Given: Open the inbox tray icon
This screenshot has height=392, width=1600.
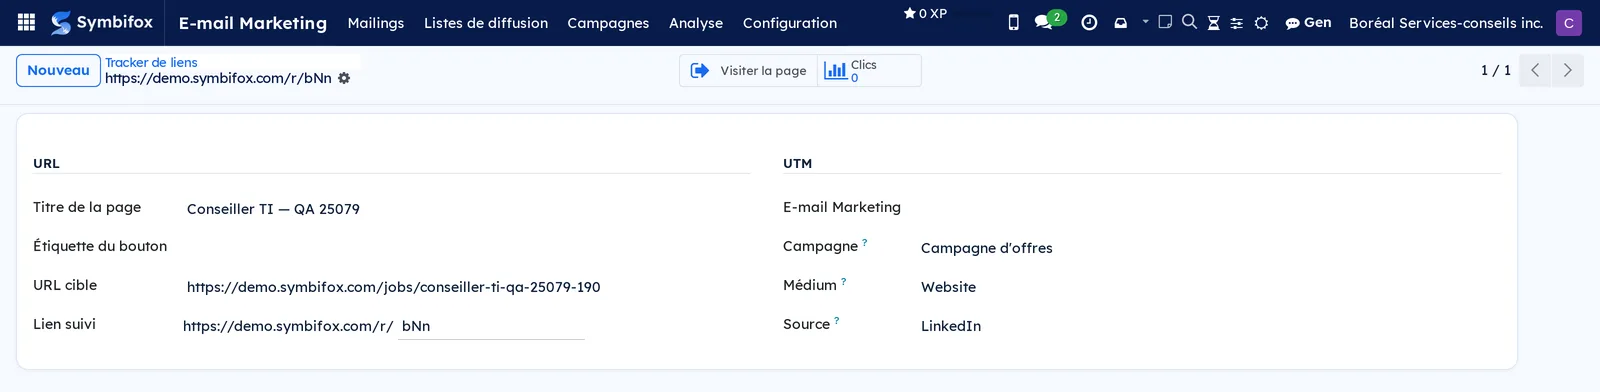Looking at the screenshot, I should pyautogui.click(x=1121, y=22).
